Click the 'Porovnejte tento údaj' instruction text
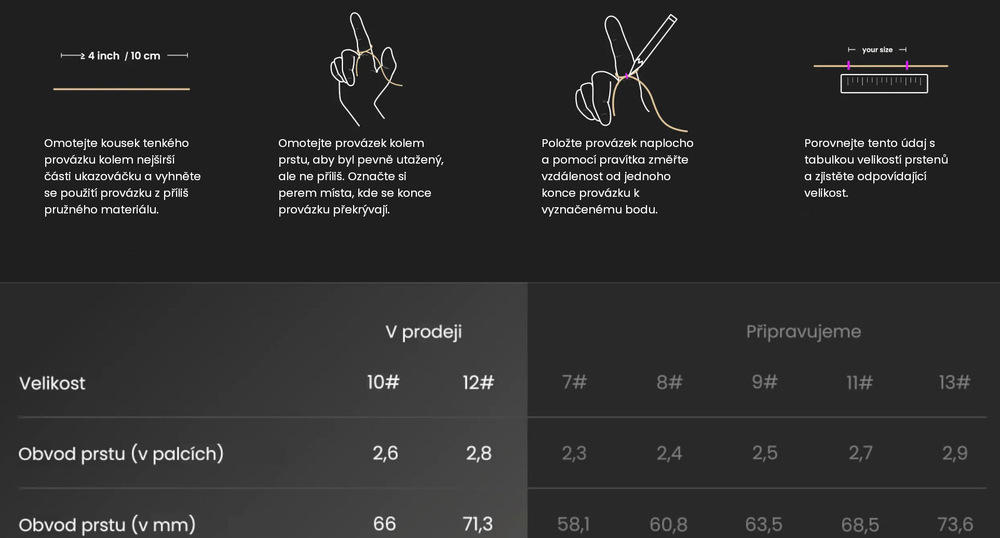This screenshot has height=538, width=1000. [x=876, y=168]
